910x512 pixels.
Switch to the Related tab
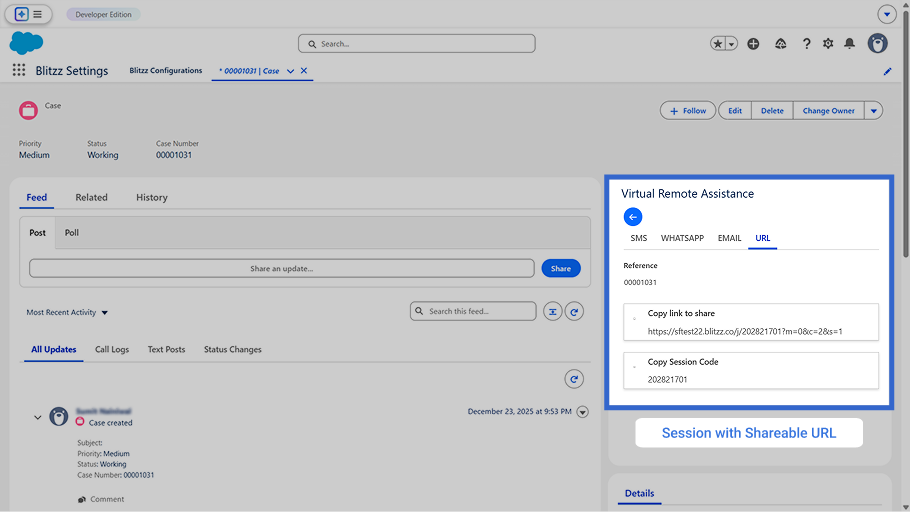click(91, 198)
